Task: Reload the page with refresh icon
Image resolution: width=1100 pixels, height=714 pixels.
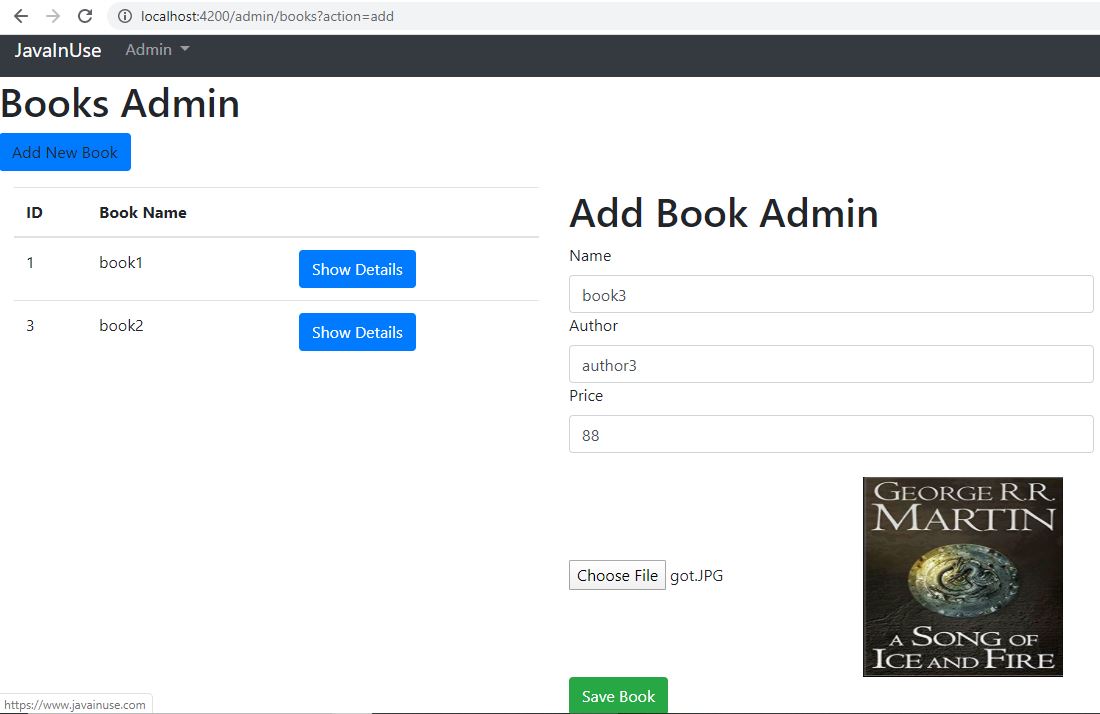Action: point(85,15)
